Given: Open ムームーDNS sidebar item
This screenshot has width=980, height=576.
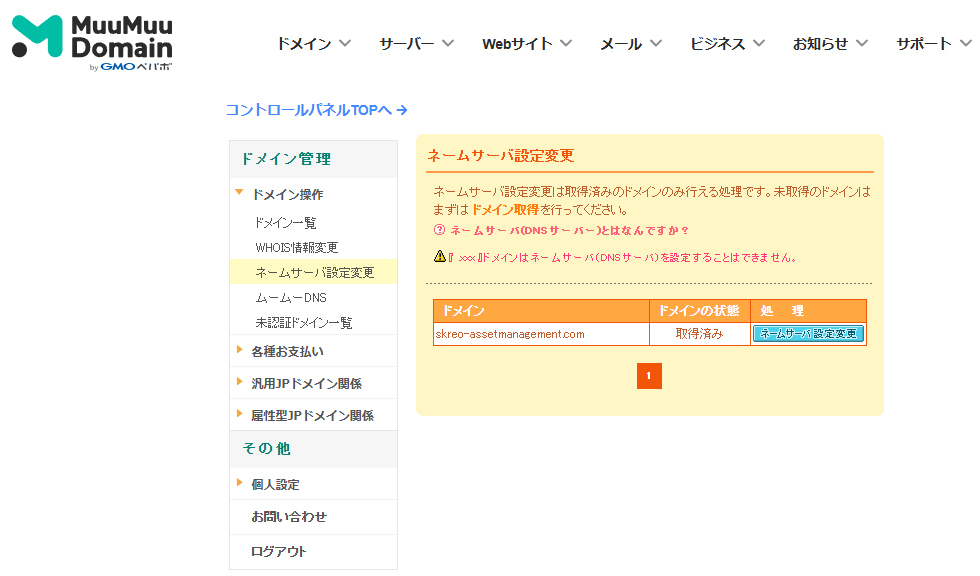Looking at the screenshot, I should pos(291,298).
